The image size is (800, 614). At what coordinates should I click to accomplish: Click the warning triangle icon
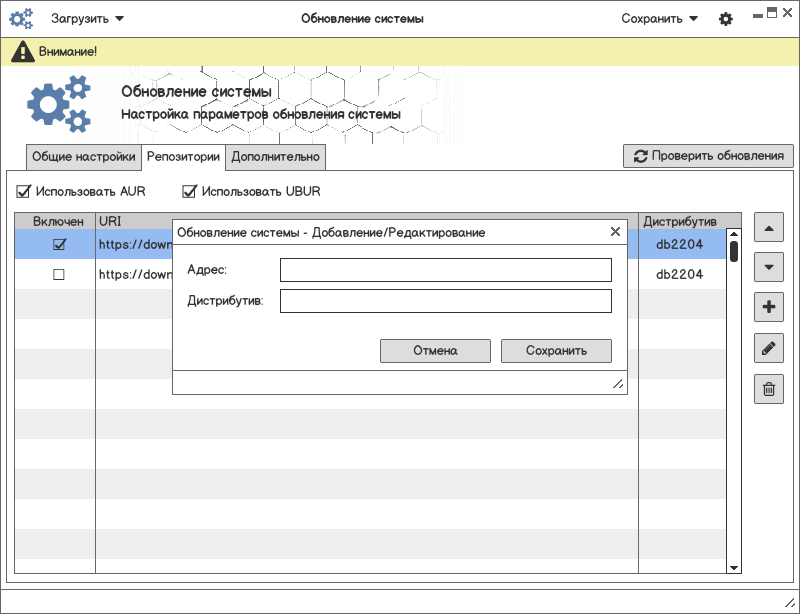coord(21,51)
